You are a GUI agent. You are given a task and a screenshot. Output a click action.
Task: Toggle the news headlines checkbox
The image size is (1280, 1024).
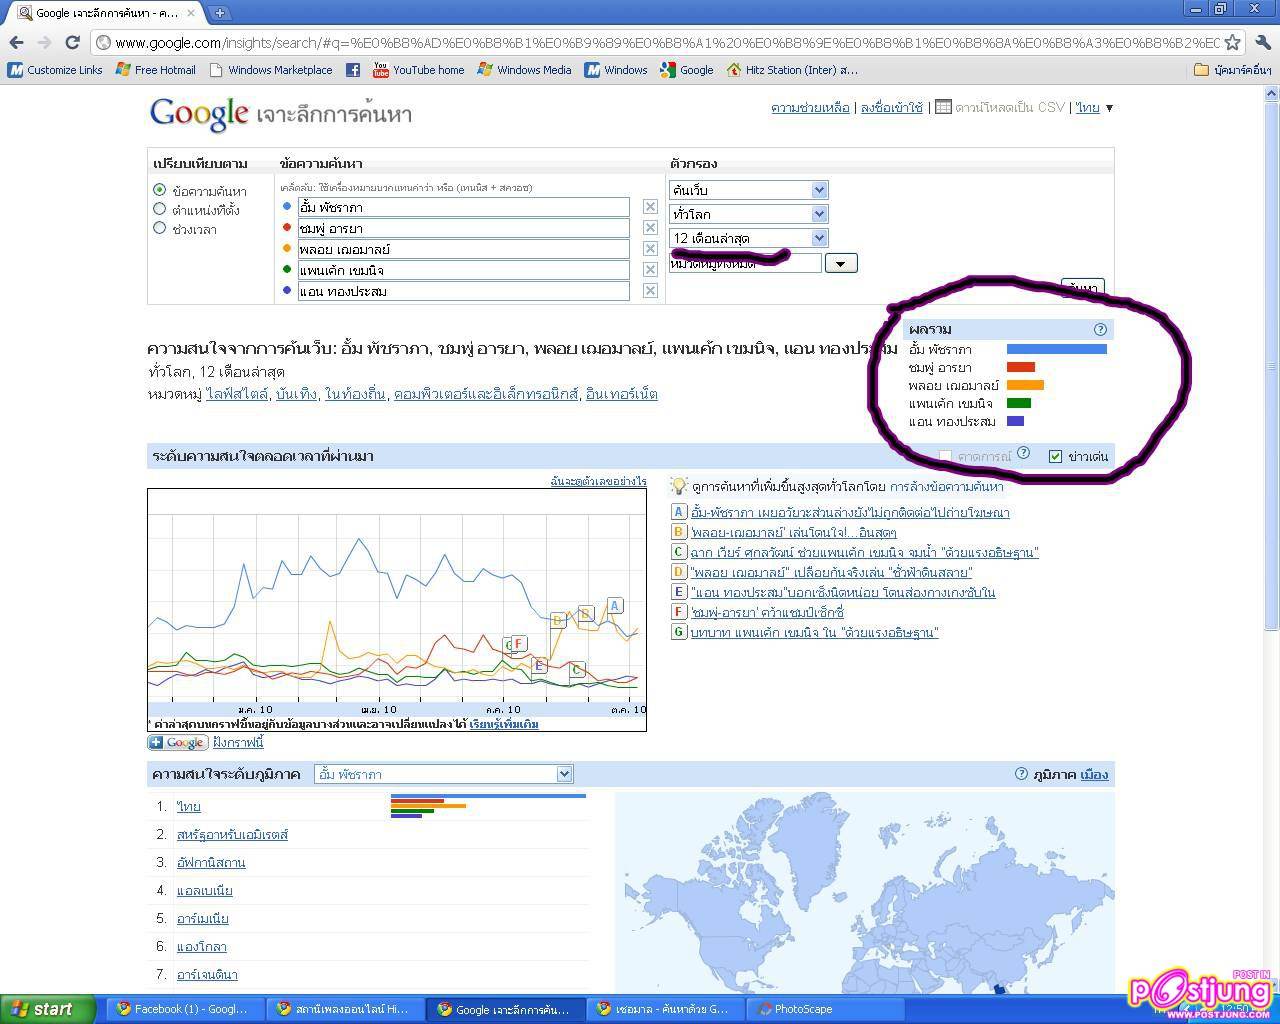(x=1055, y=456)
